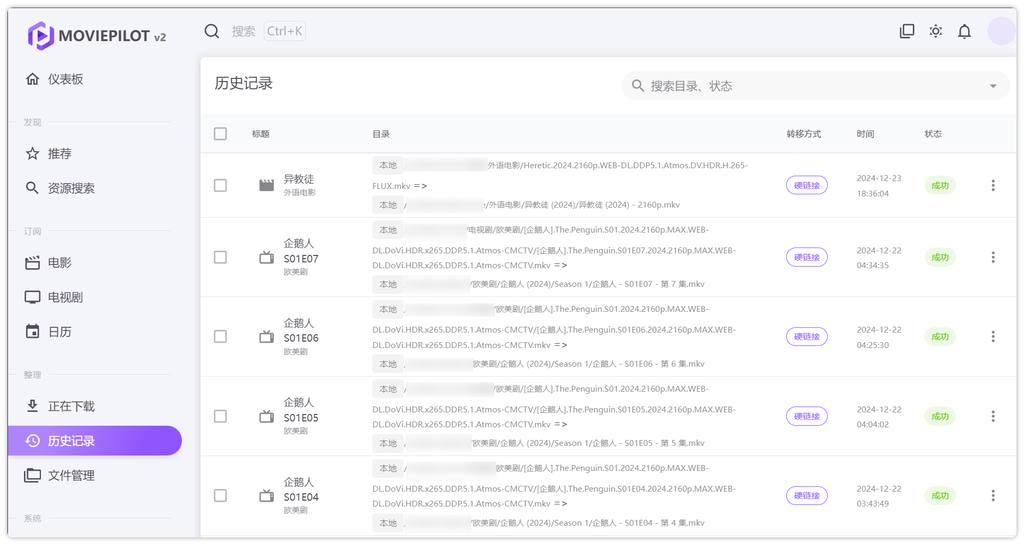Screen dimensions: 1024x545
Task: Click the 硬链接 tag on 异教徒 row
Action: coord(806,185)
